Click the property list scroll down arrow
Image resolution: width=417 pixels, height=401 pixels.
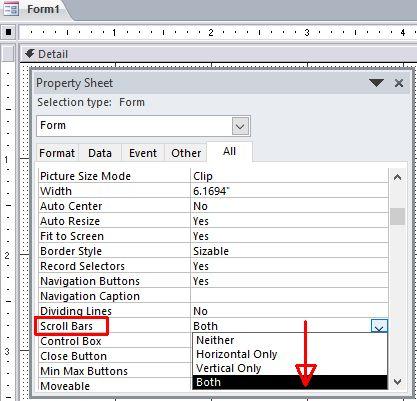[397, 381]
